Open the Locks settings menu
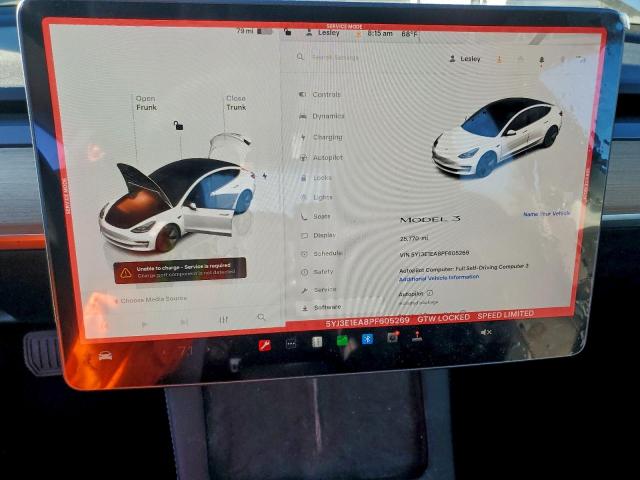Image resolution: width=640 pixels, height=480 pixels. [x=317, y=178]
